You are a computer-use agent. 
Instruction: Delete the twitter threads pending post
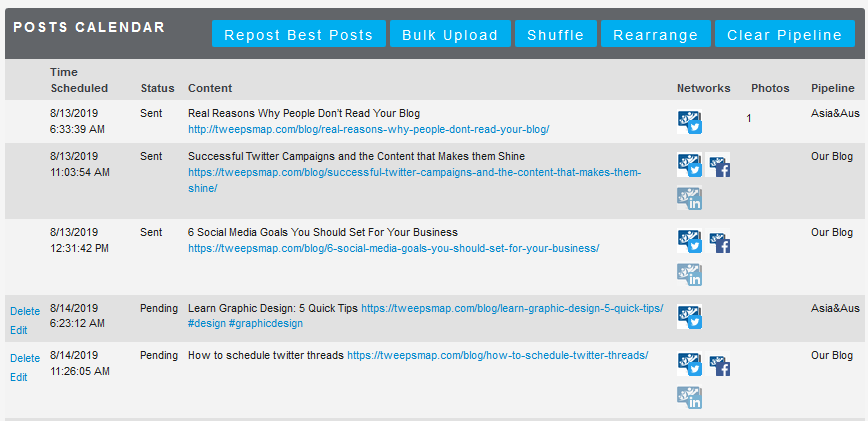pos(25,358)
